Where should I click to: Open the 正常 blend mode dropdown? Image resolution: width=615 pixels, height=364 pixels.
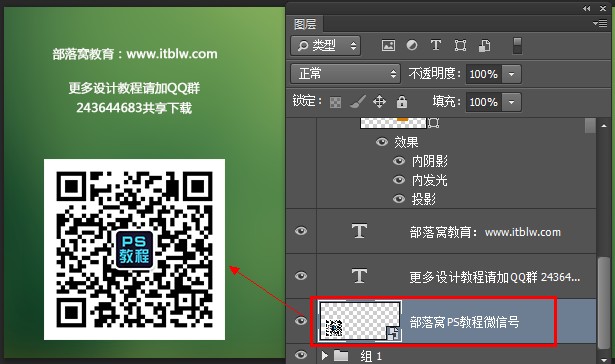pyautogui.click(x=345, y=74)
